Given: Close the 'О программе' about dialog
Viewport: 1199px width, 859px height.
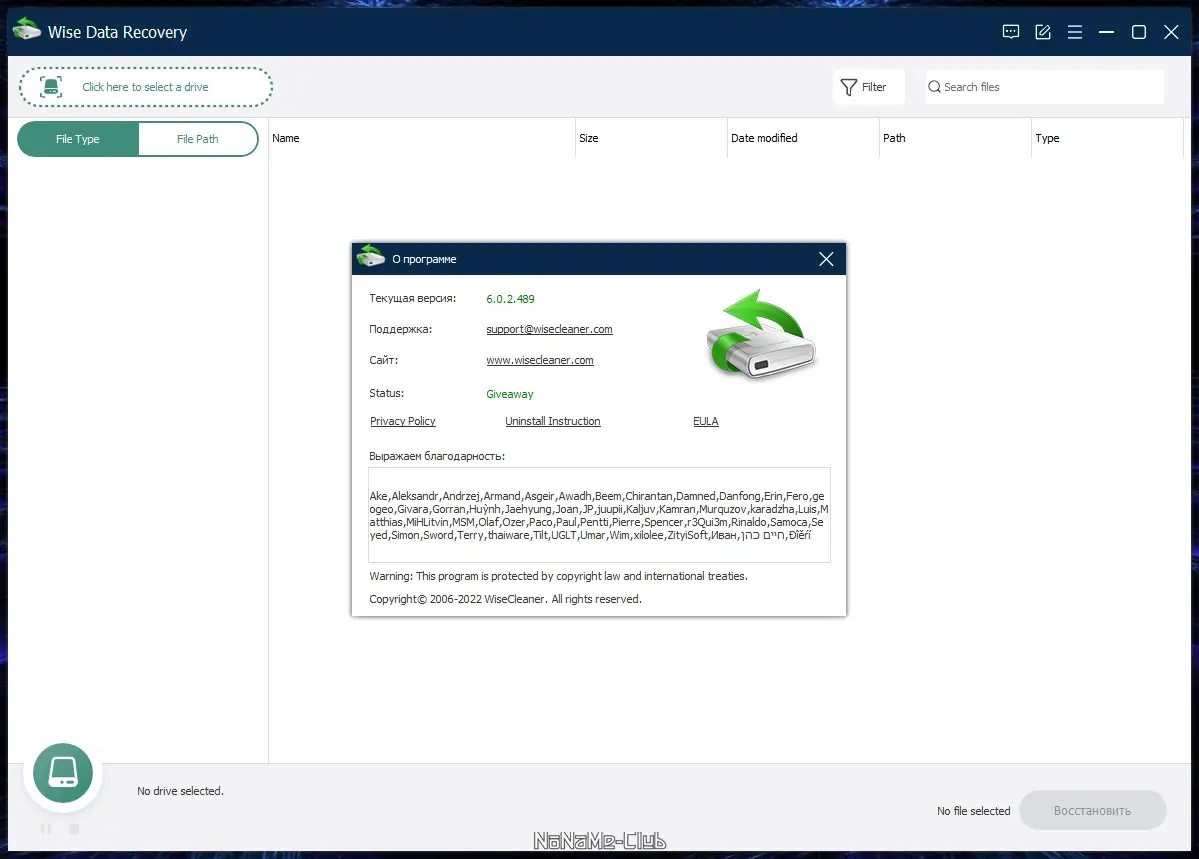Looking at the screenshot, I should [x=826, y=259].
